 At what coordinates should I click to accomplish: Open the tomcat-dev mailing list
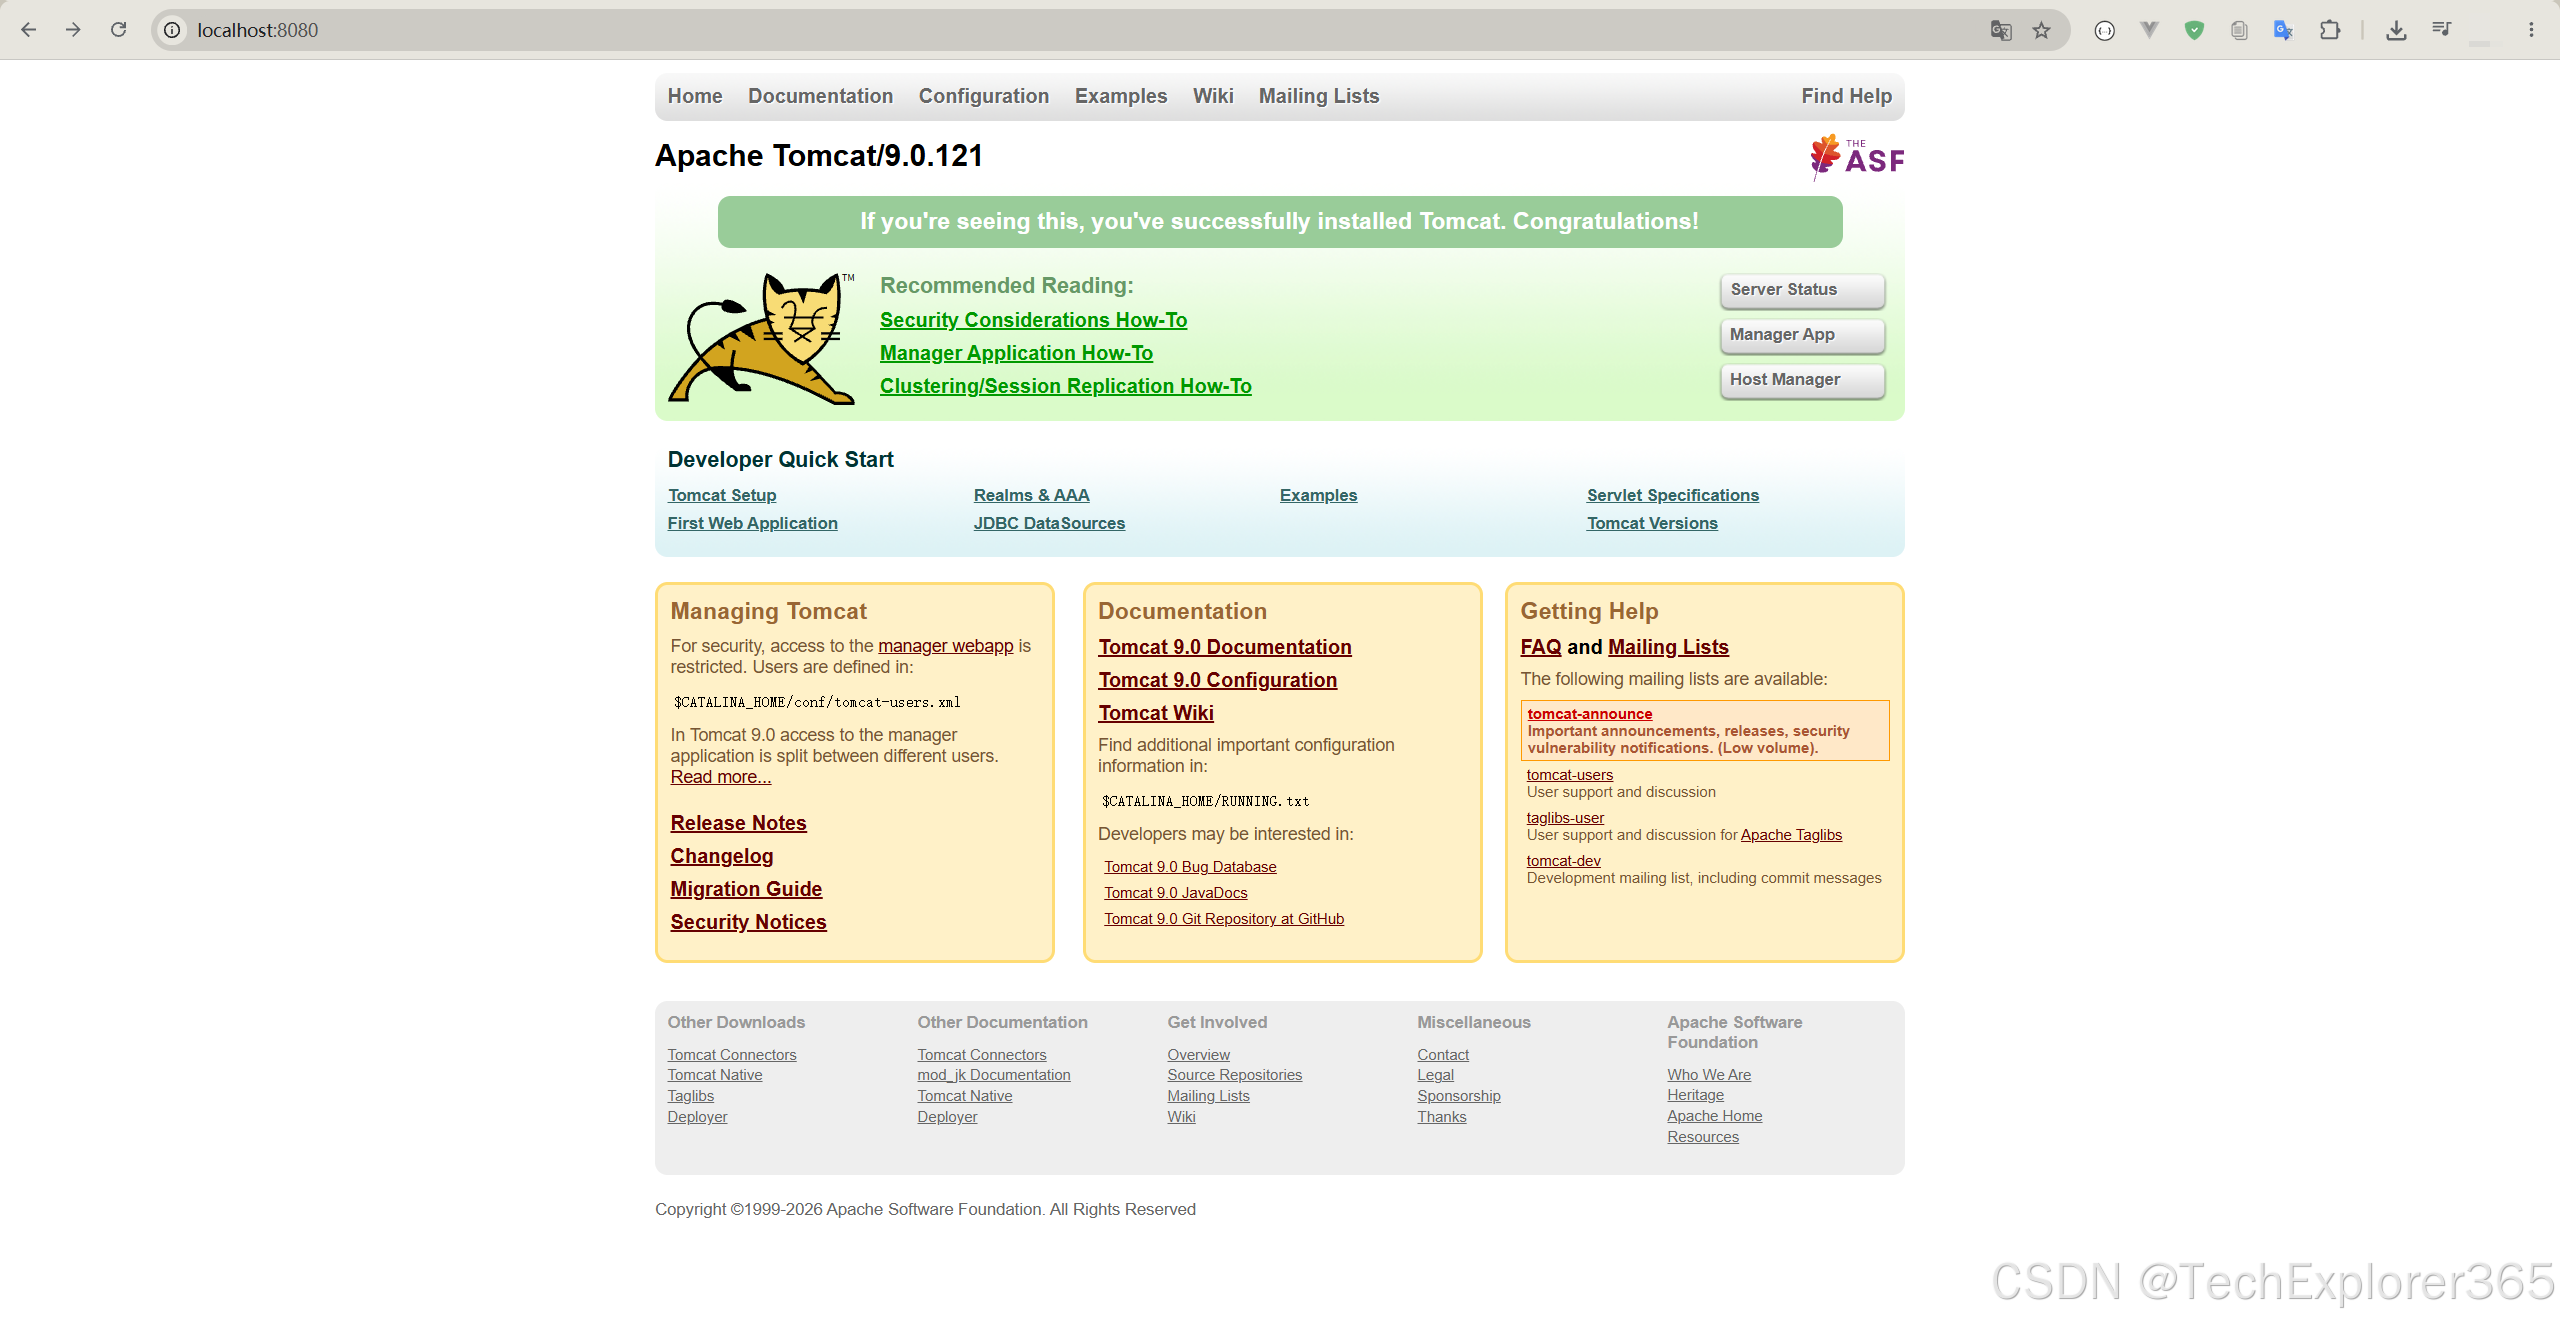point(1564,861)
